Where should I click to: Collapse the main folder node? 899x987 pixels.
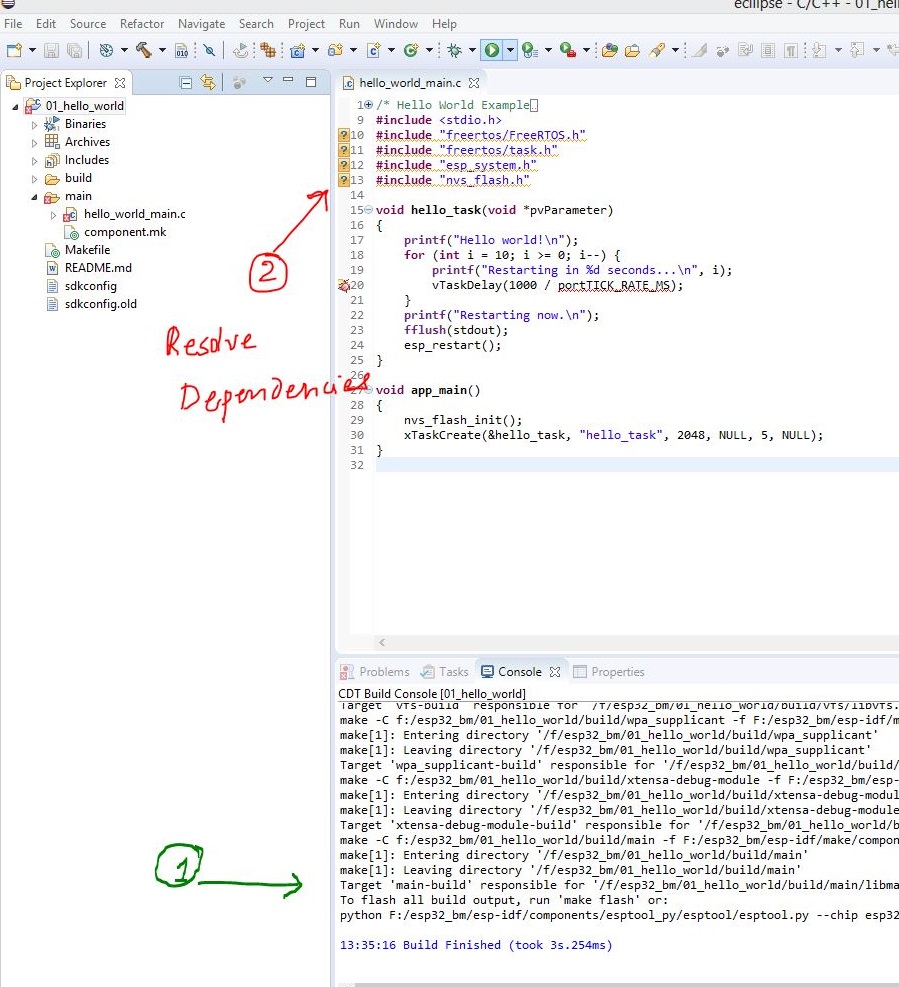pyautogui.click(x=34, y=197)
